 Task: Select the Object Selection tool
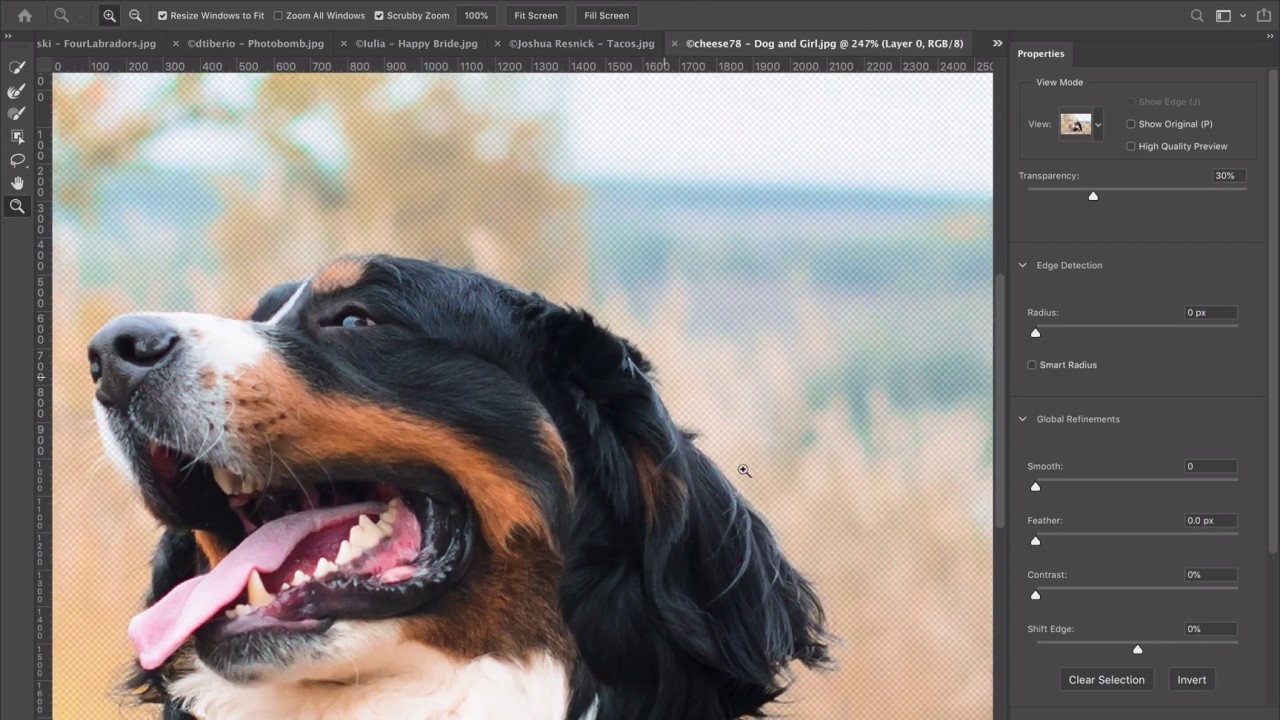pyautogui.click(x=17, y=136)
